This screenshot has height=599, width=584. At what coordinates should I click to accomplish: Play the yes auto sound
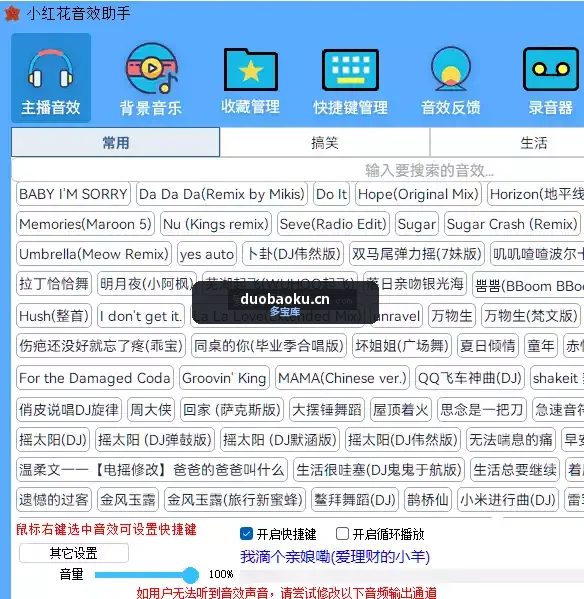[207, 254]
